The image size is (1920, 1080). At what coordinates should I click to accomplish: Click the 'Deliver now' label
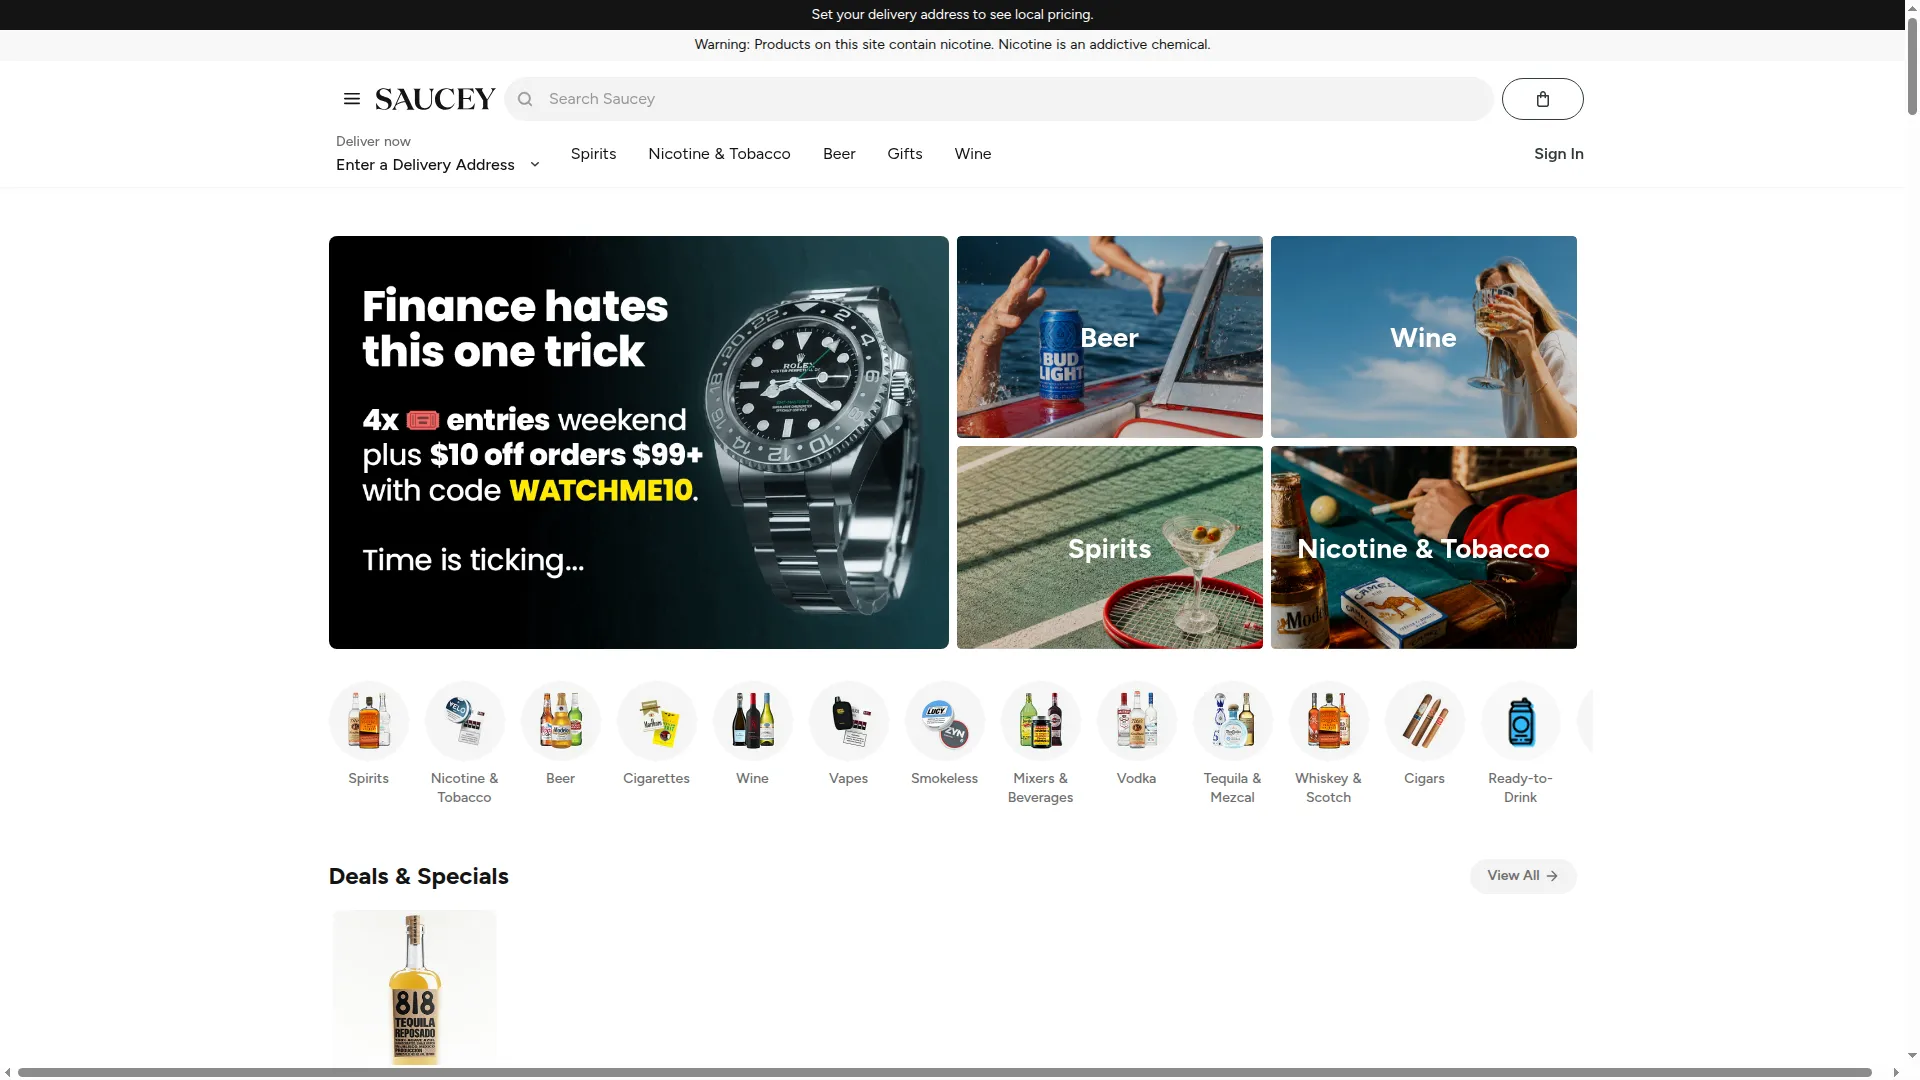373,142
